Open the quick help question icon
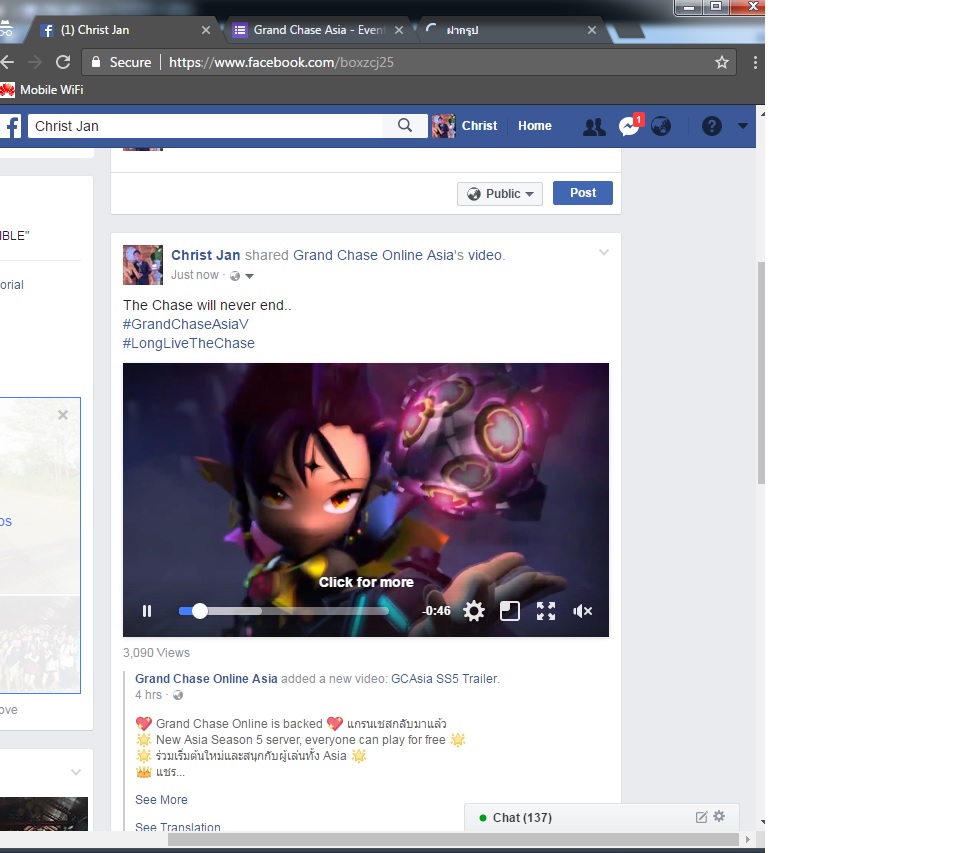This screenshot has height=853, width=960. click(711, 126)
